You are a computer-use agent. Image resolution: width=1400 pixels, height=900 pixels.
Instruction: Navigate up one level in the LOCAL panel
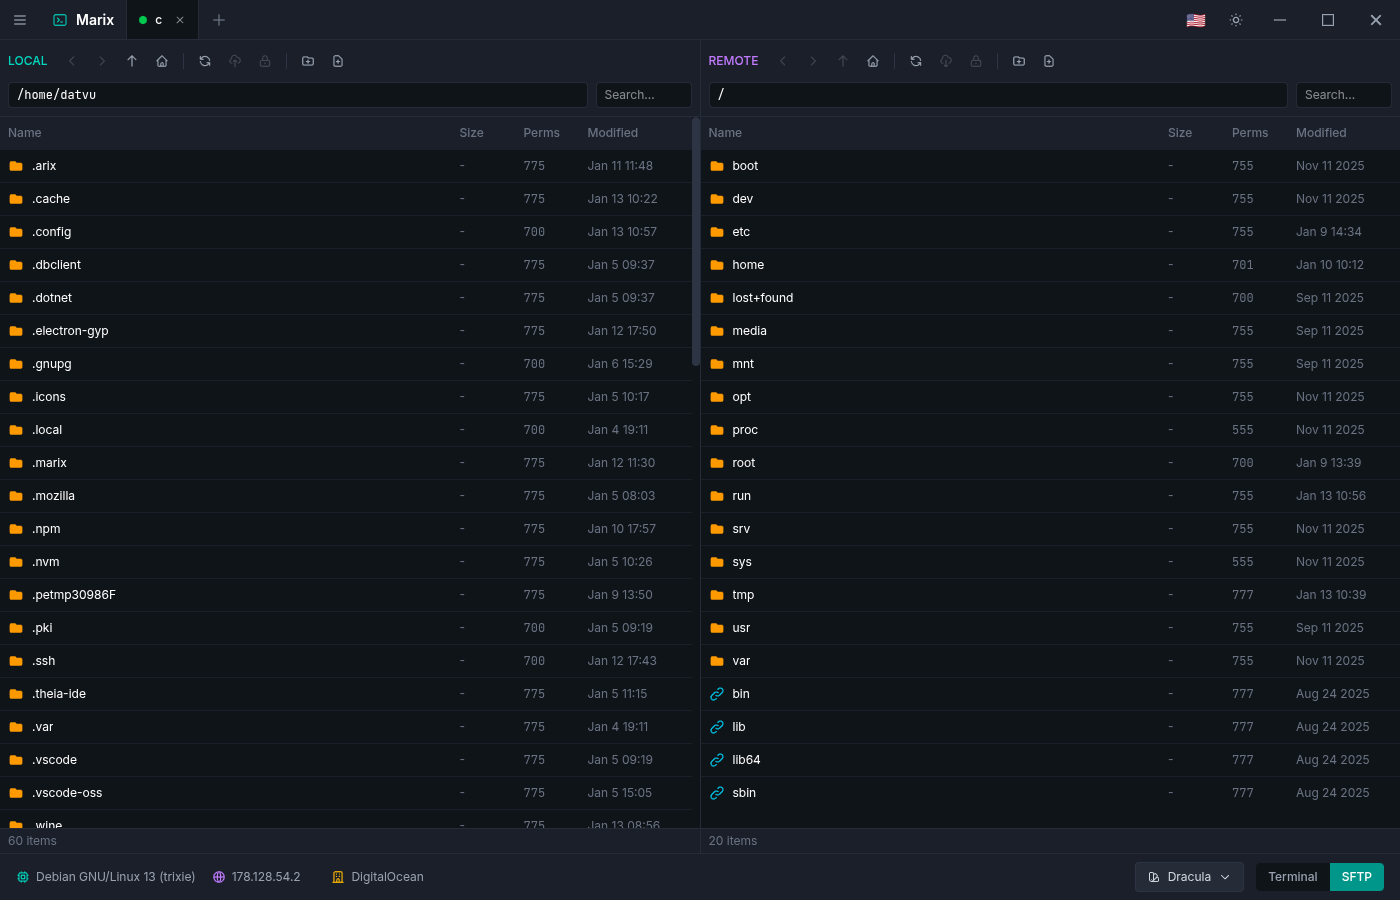point(132,61)
